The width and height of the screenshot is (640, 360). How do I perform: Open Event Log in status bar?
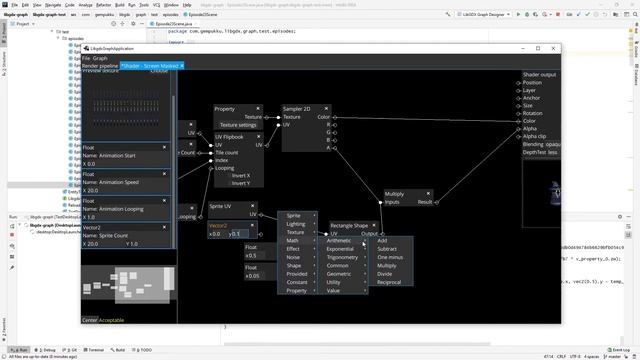(x=618, y=350)
